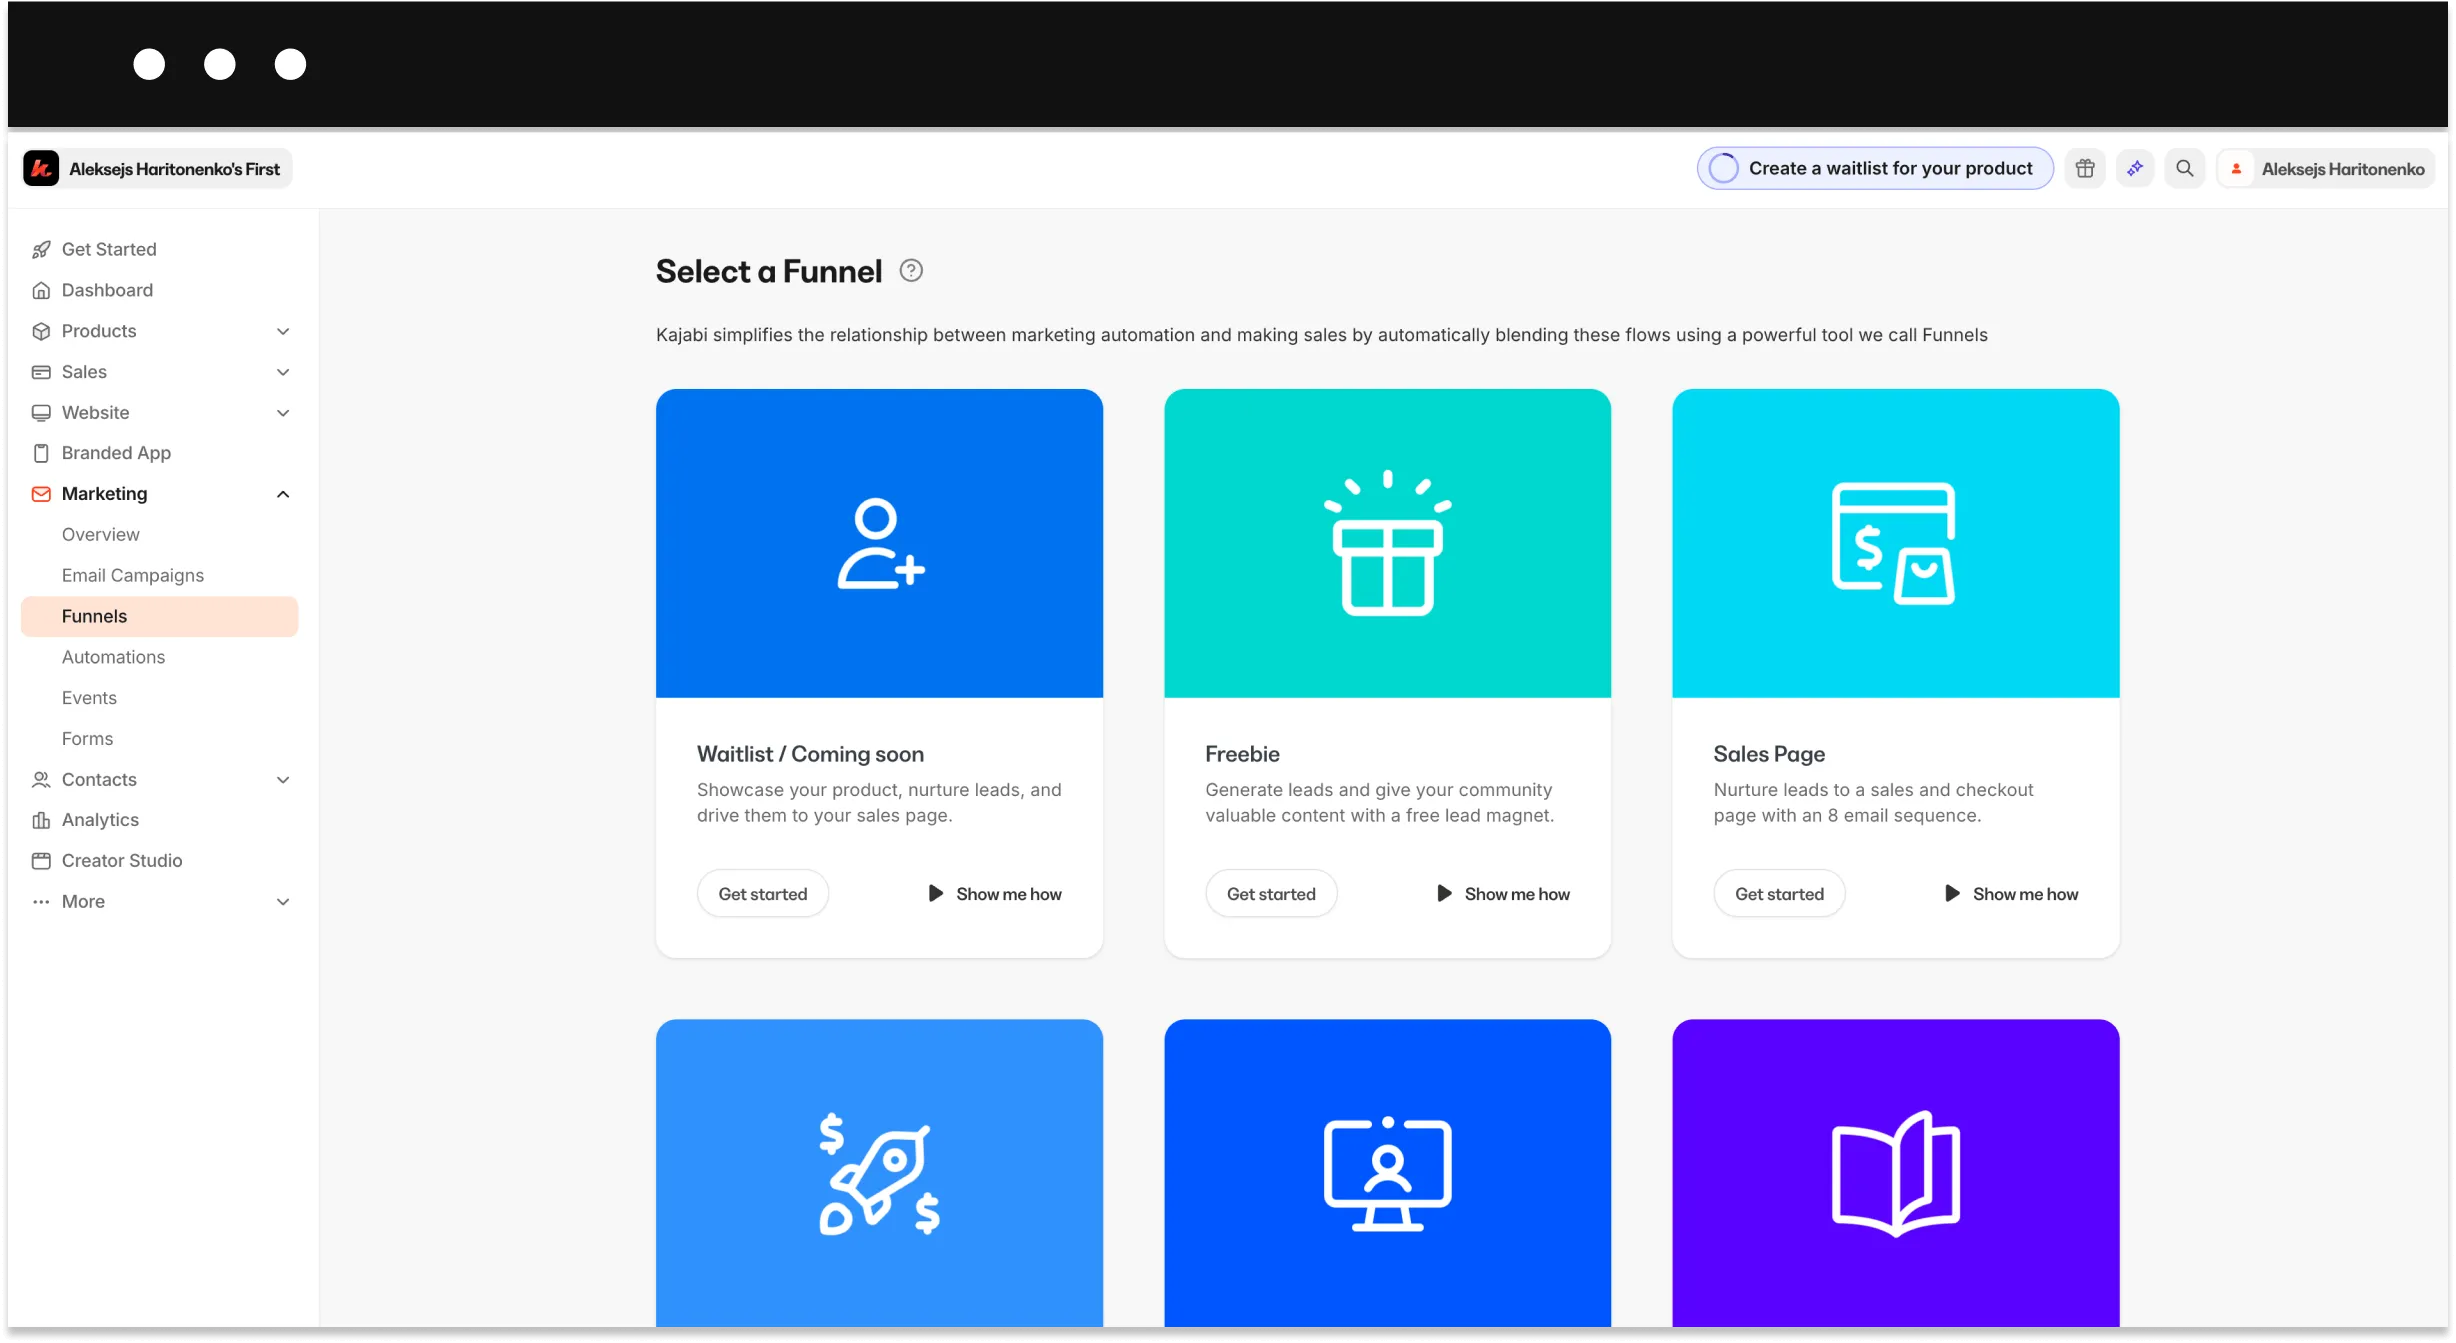
Task: Expand the Contacts menu chevron
Action: [283, 780]
